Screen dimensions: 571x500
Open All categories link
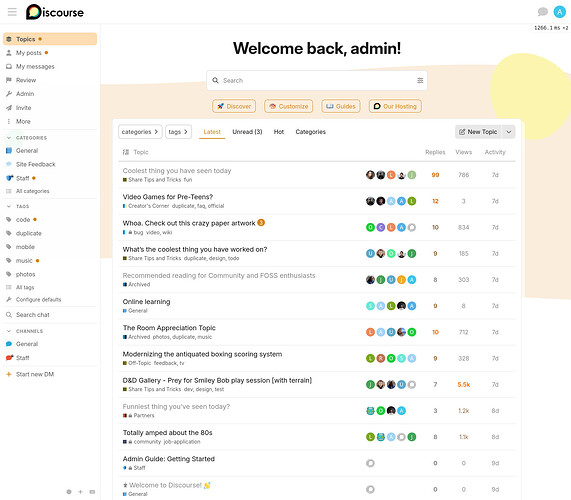point(50,191)
